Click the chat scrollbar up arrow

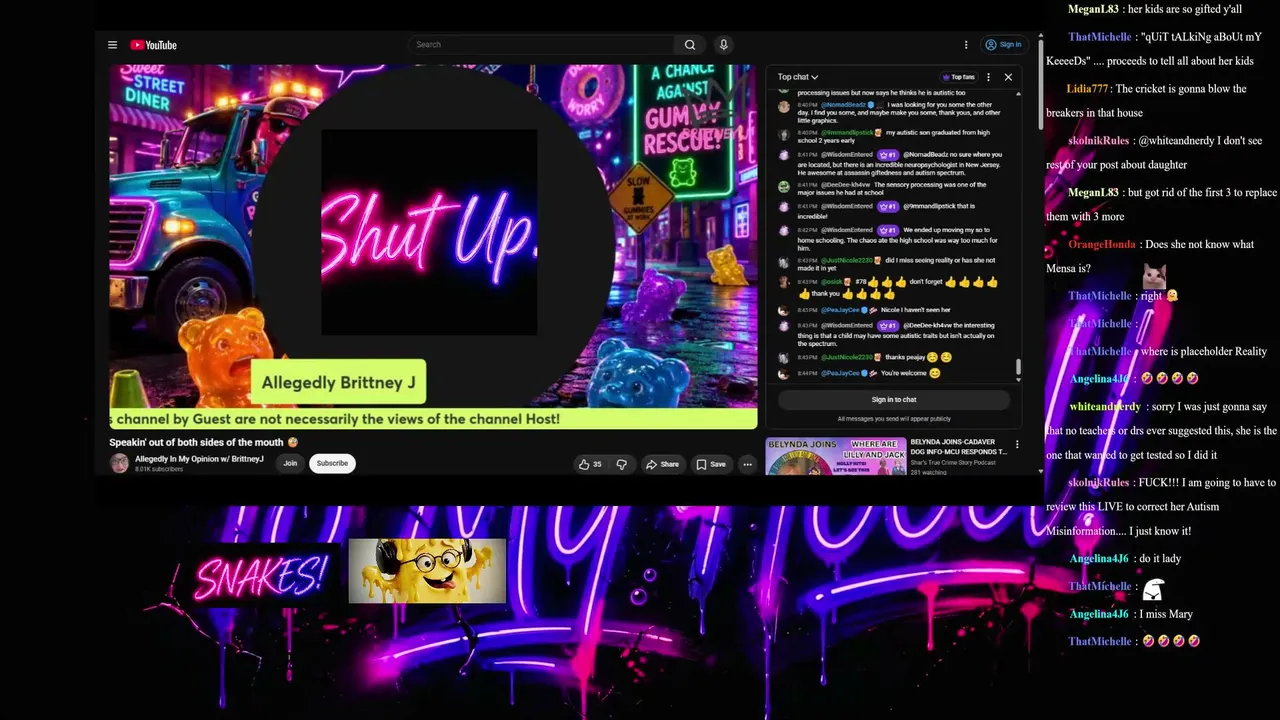[1018, 93]
